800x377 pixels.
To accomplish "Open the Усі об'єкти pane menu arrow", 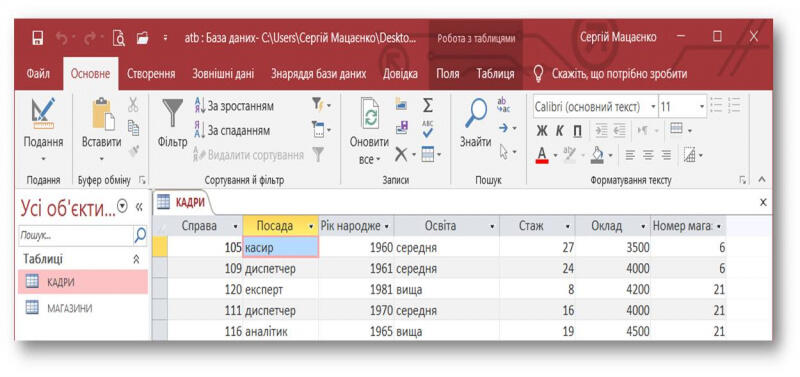I will [x=122, y=206].
